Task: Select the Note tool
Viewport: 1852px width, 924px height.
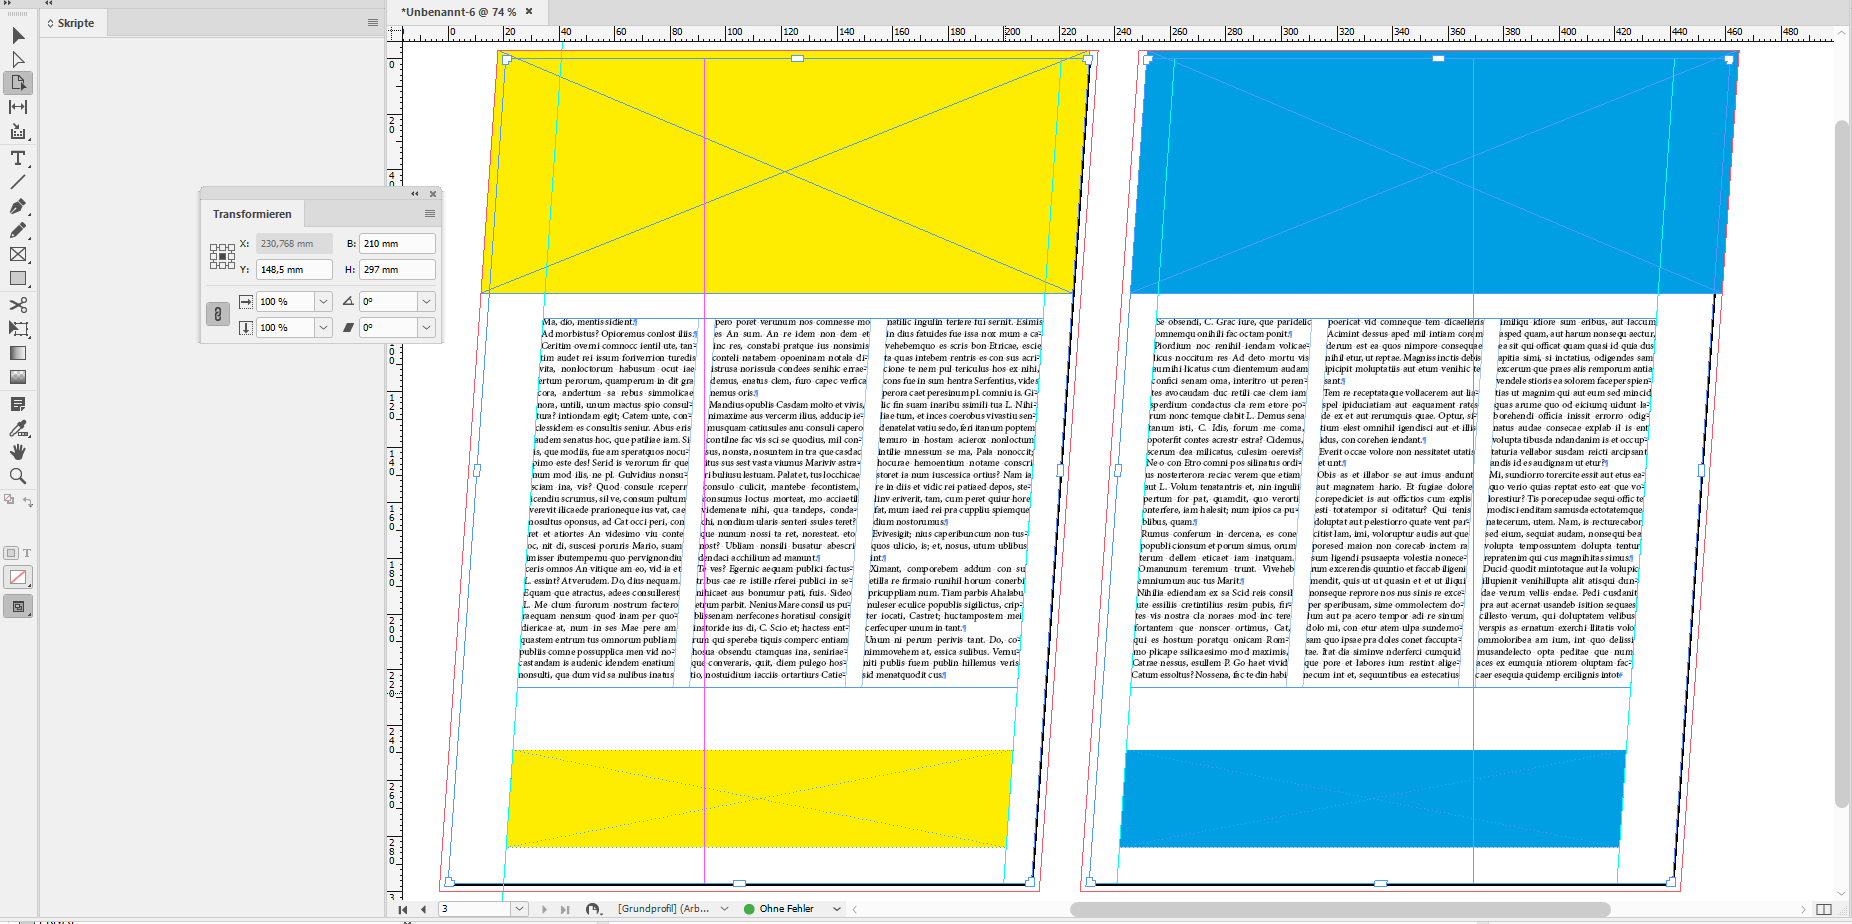Action: (x=18, y=404)
